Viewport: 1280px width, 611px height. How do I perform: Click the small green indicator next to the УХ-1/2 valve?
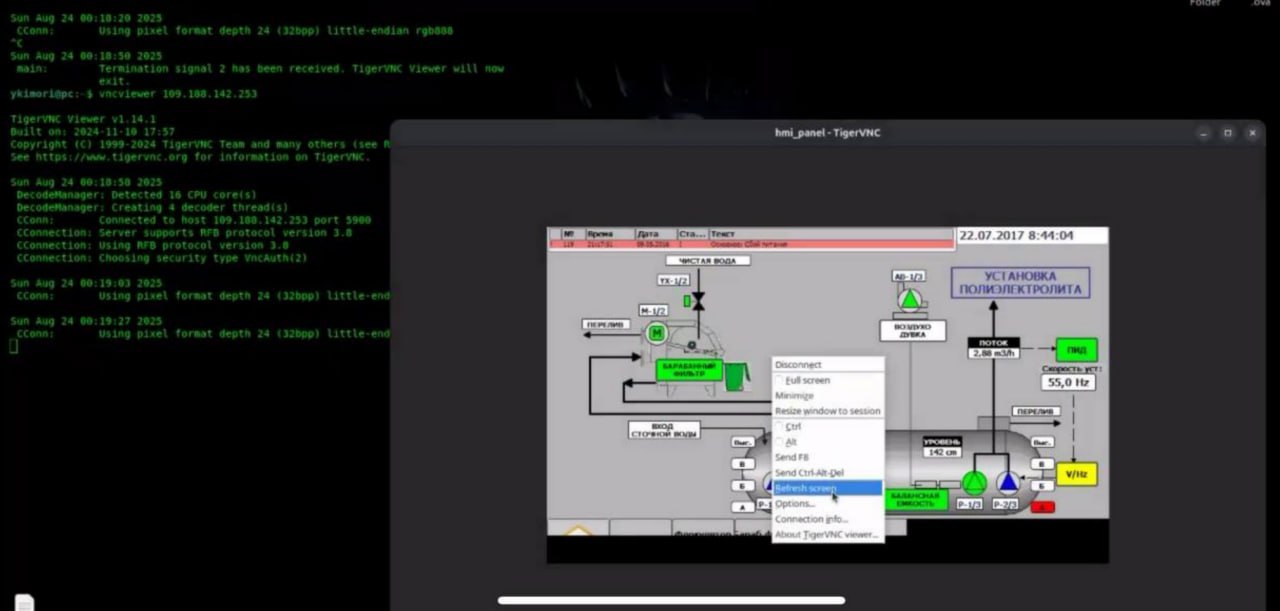pos(687,300)
